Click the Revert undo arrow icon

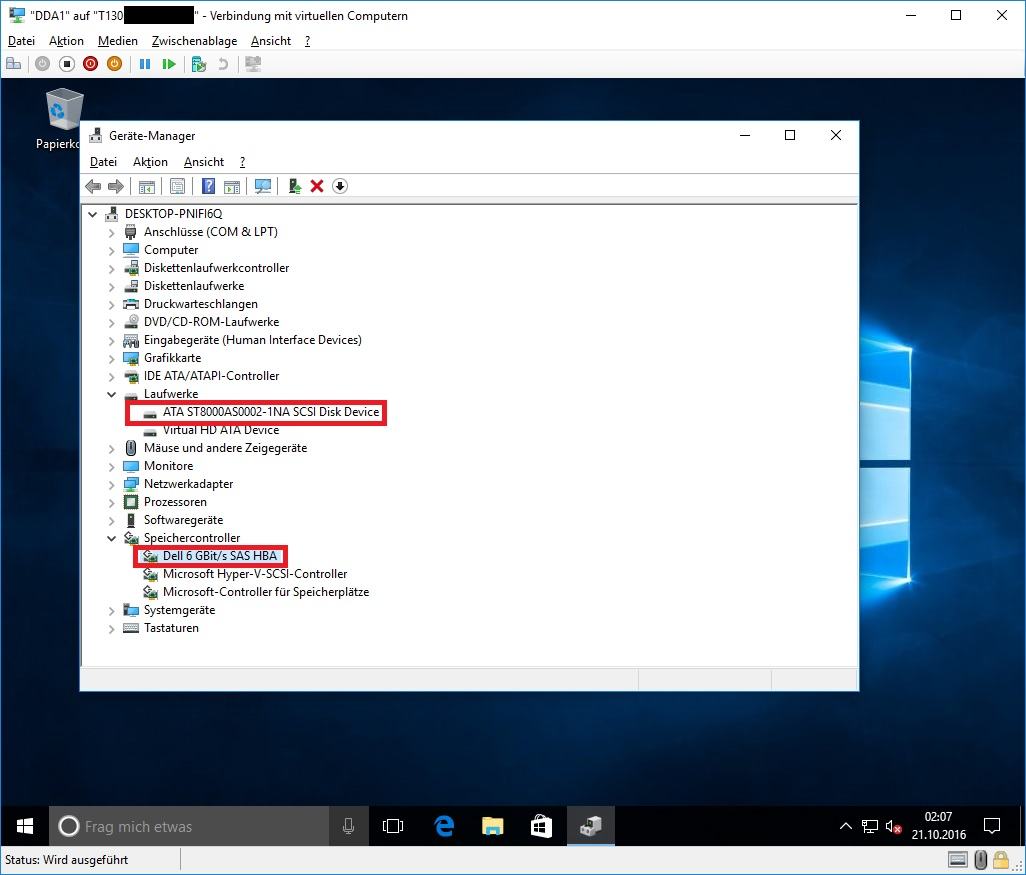tap(223, 63)
